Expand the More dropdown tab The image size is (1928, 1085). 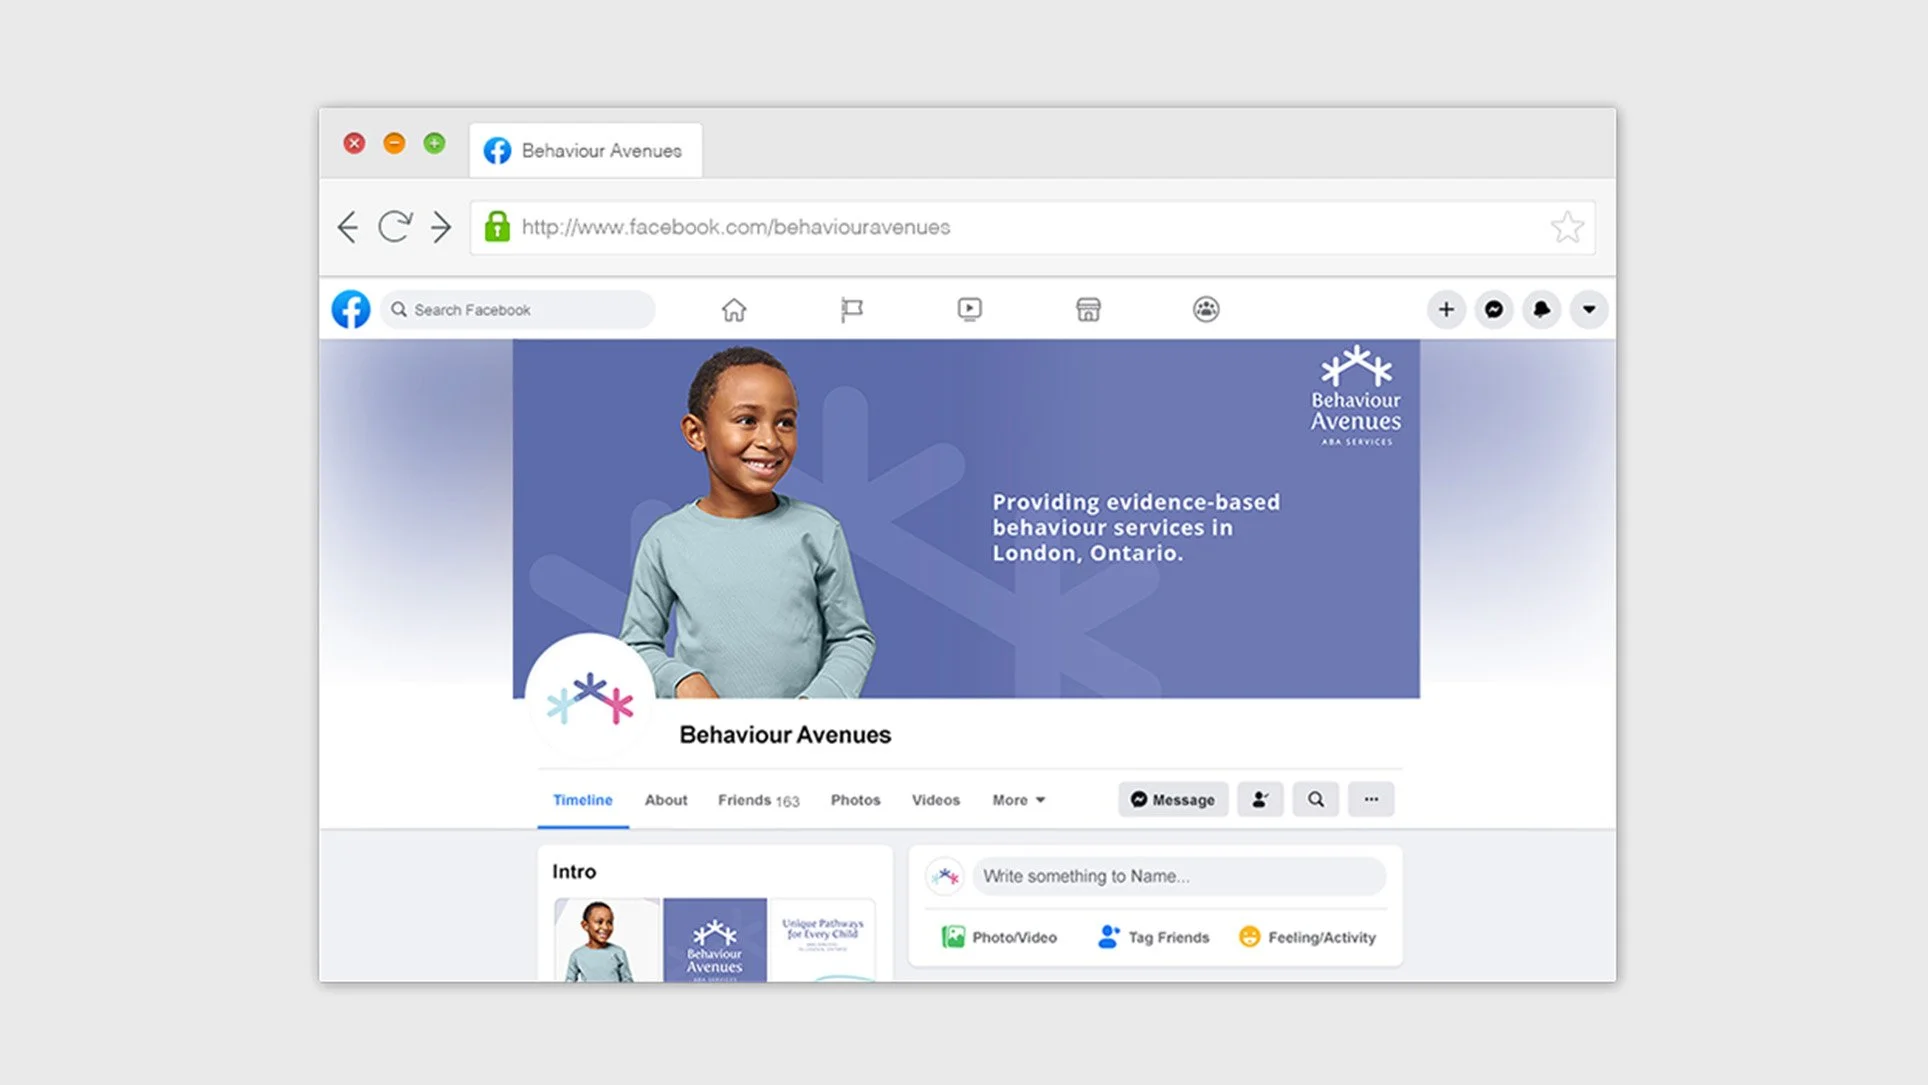click(x=1018, y=800)
